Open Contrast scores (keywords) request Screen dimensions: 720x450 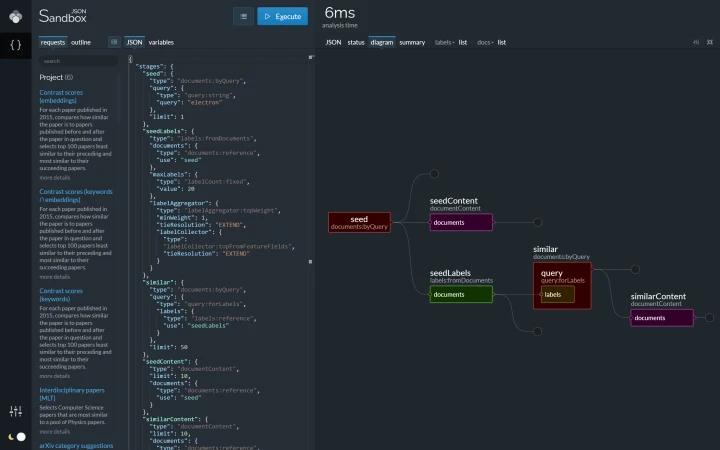pyautogui.click(x=61, y=295)
